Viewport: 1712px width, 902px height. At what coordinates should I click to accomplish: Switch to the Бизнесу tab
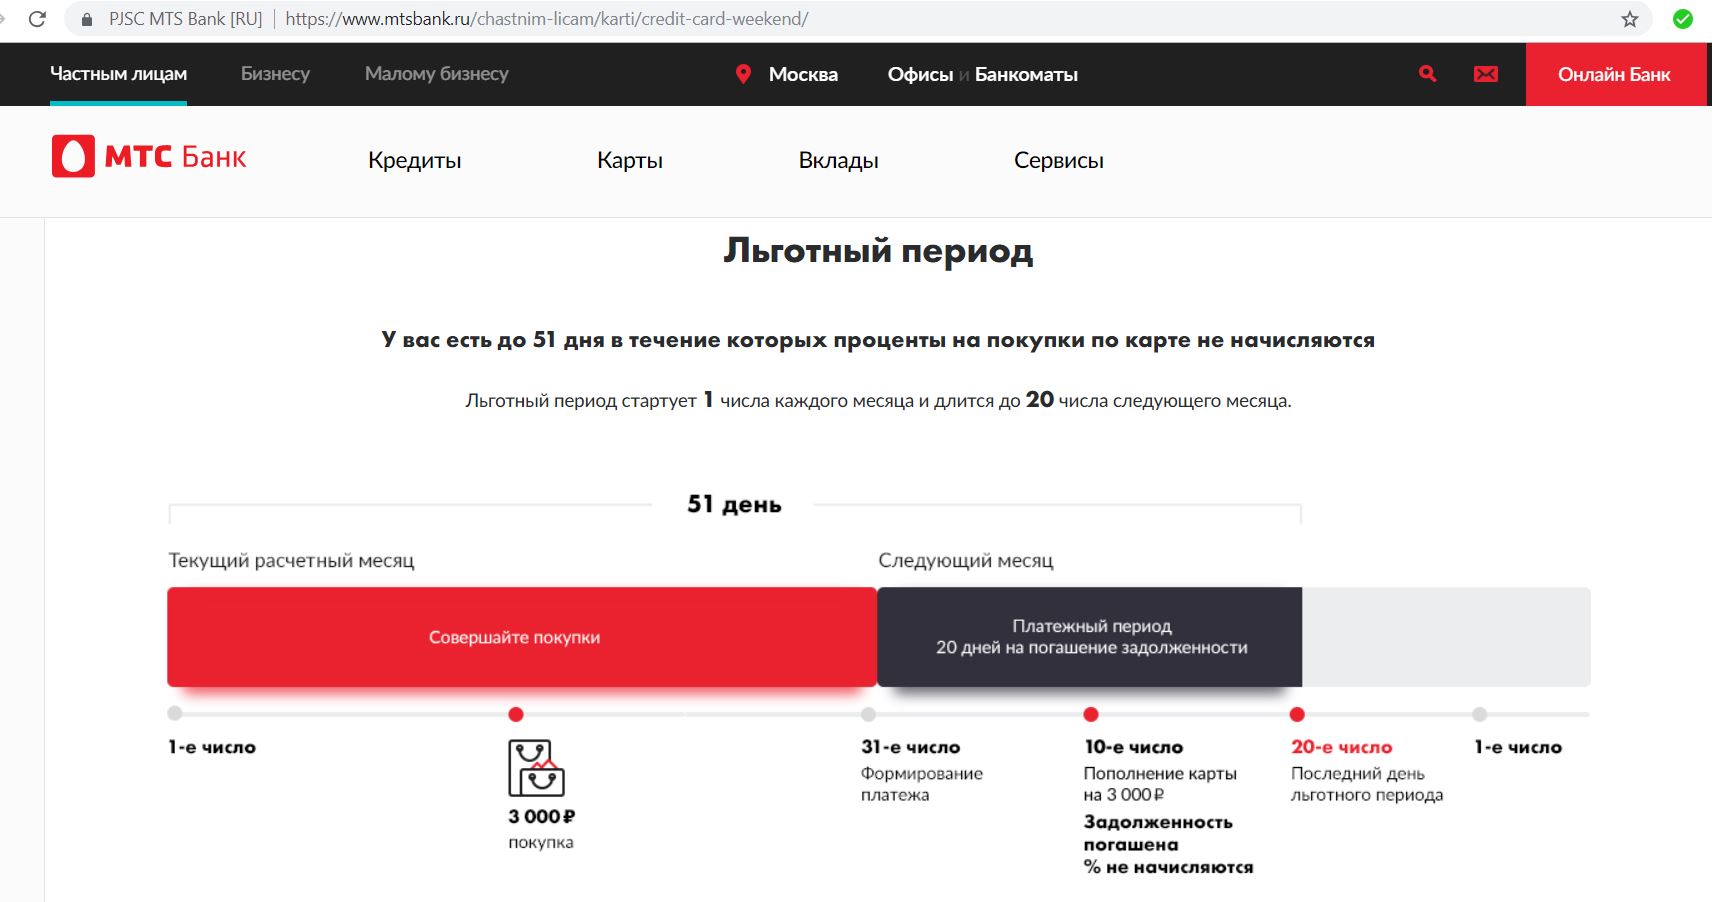(x=275, y=74)
